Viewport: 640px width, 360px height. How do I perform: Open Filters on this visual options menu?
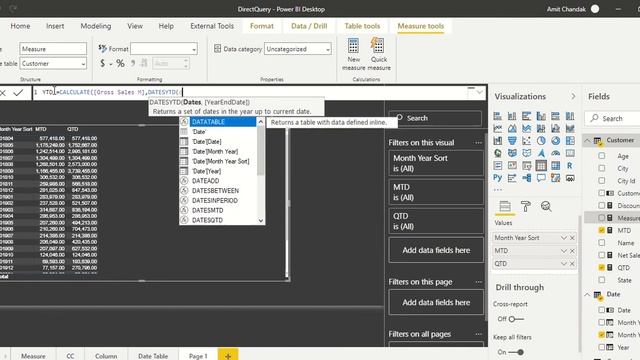[x=478, y=143]
